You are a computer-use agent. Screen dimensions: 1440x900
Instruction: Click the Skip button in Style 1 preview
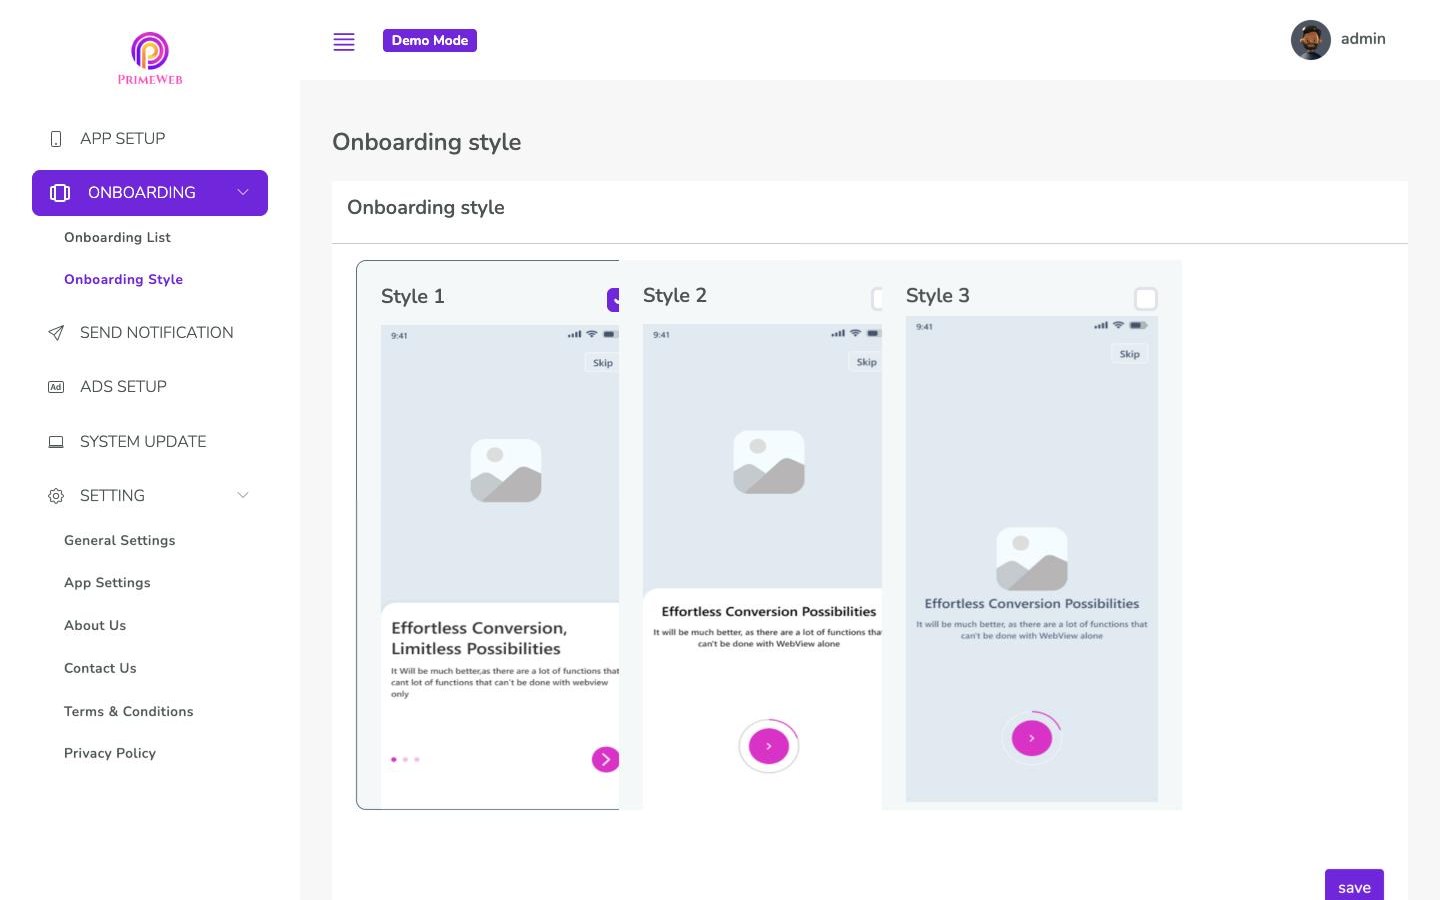tap(602, 363)
